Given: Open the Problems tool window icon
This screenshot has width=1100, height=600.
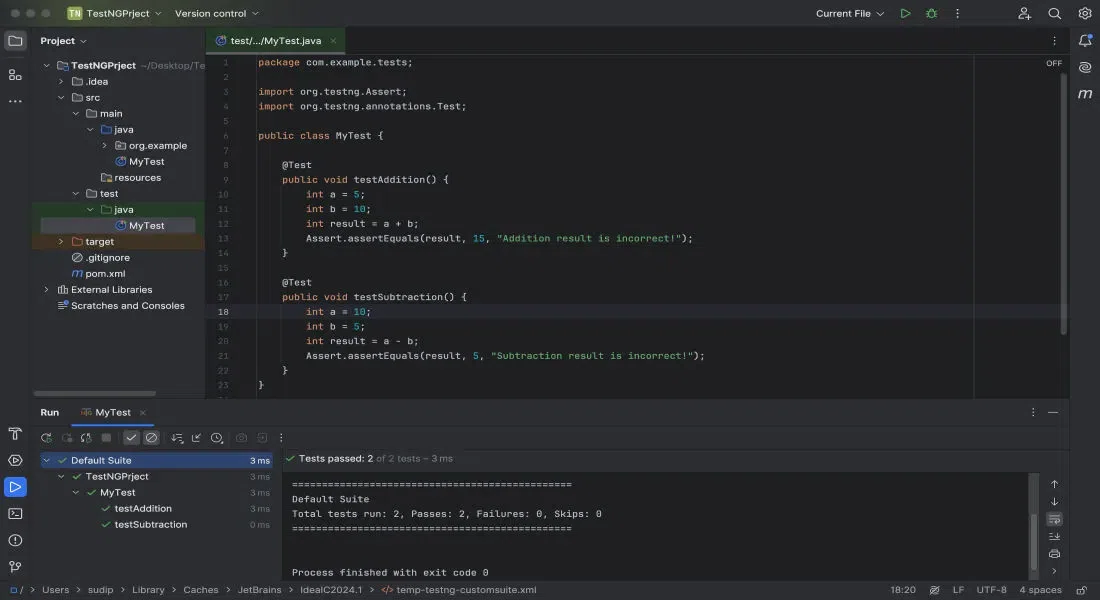Looking at the screenshot, I should [15, 540].
